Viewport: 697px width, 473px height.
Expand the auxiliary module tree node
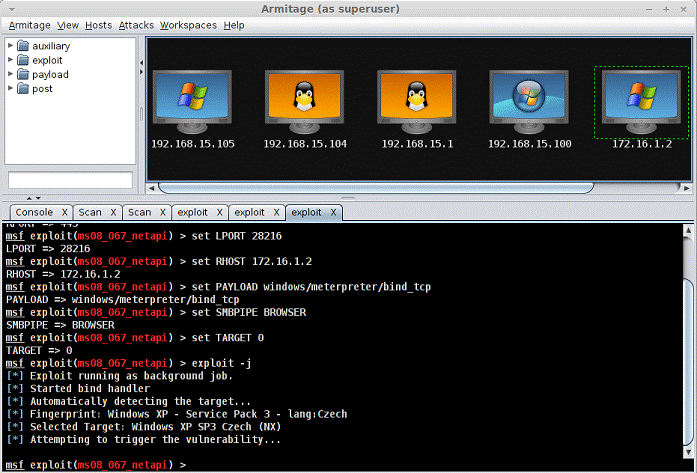10,45
